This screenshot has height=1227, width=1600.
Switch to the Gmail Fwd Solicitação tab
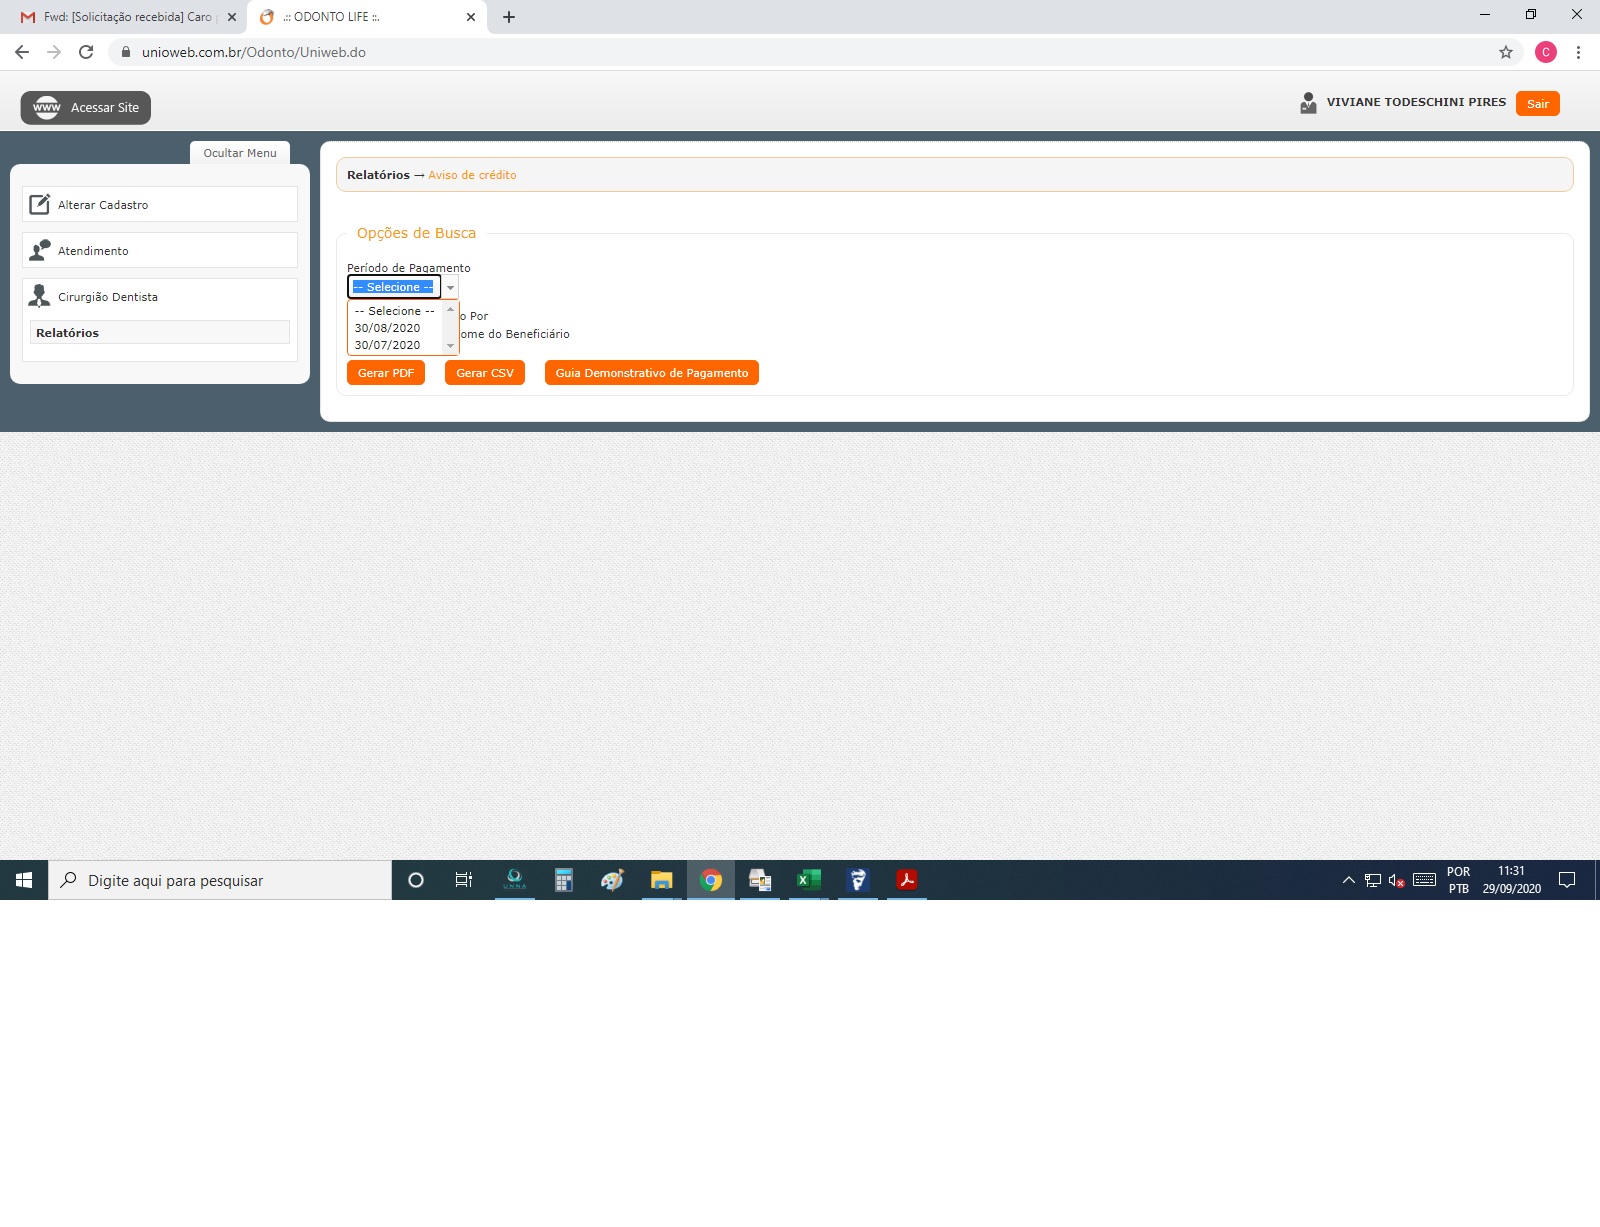pos(128,17)
